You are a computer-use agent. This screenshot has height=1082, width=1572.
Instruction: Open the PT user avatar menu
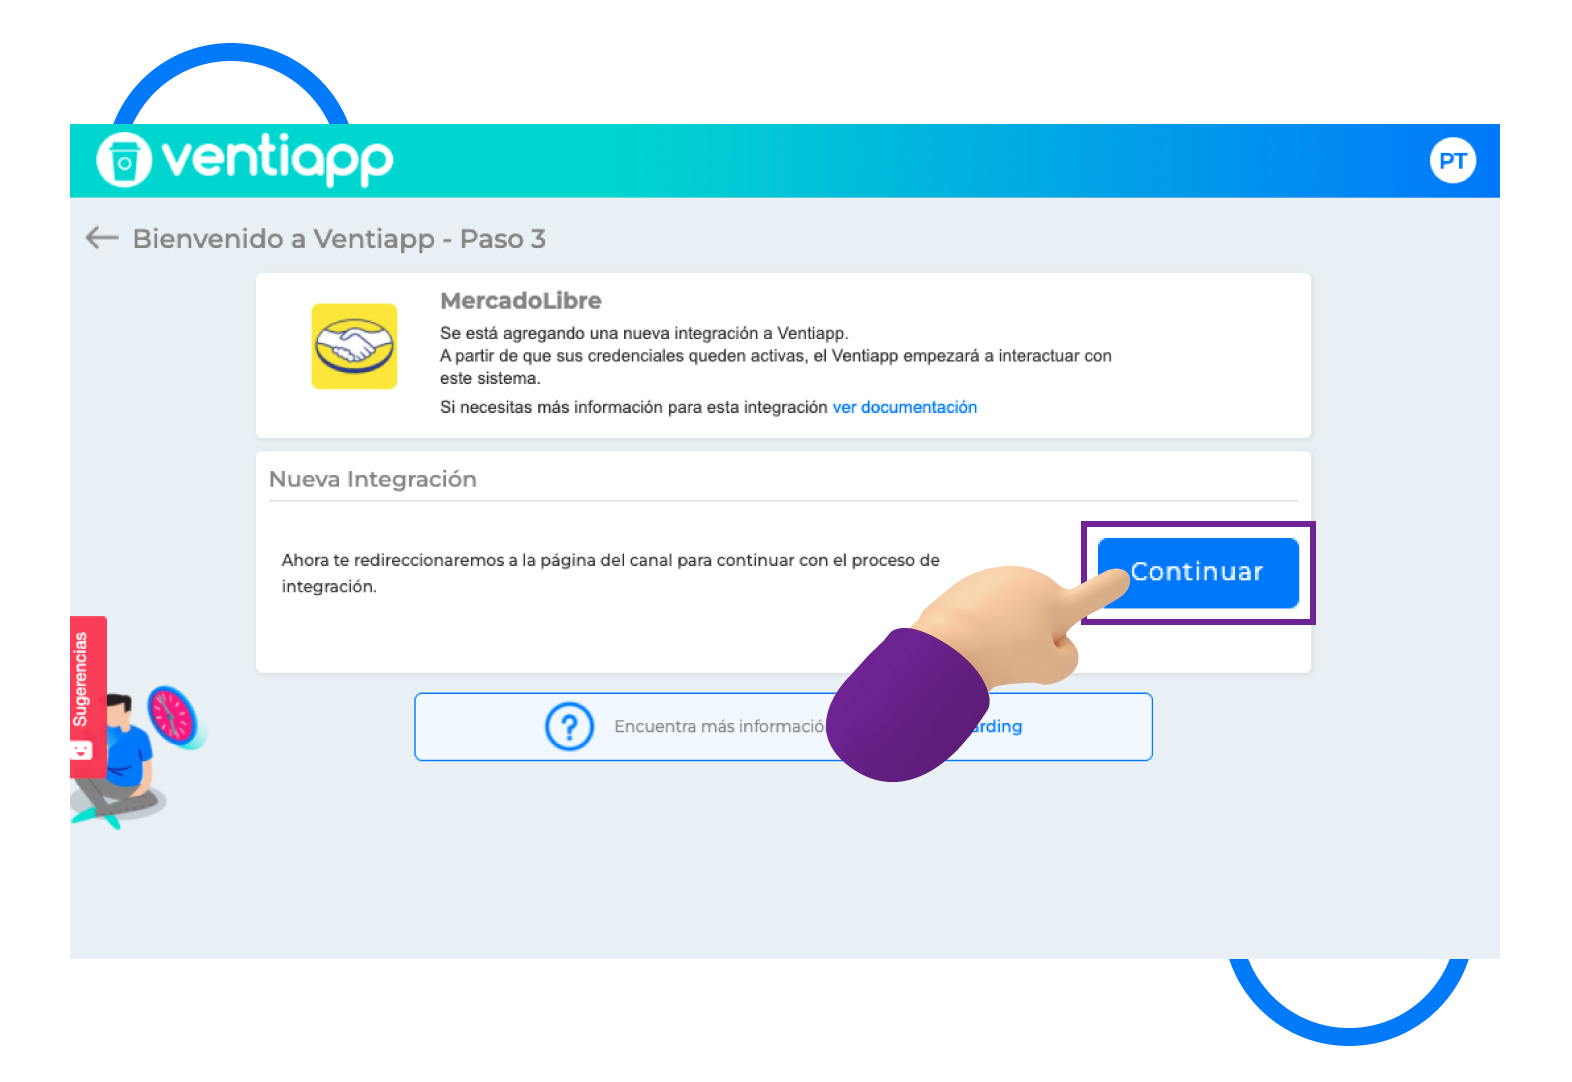(1452, 161)
